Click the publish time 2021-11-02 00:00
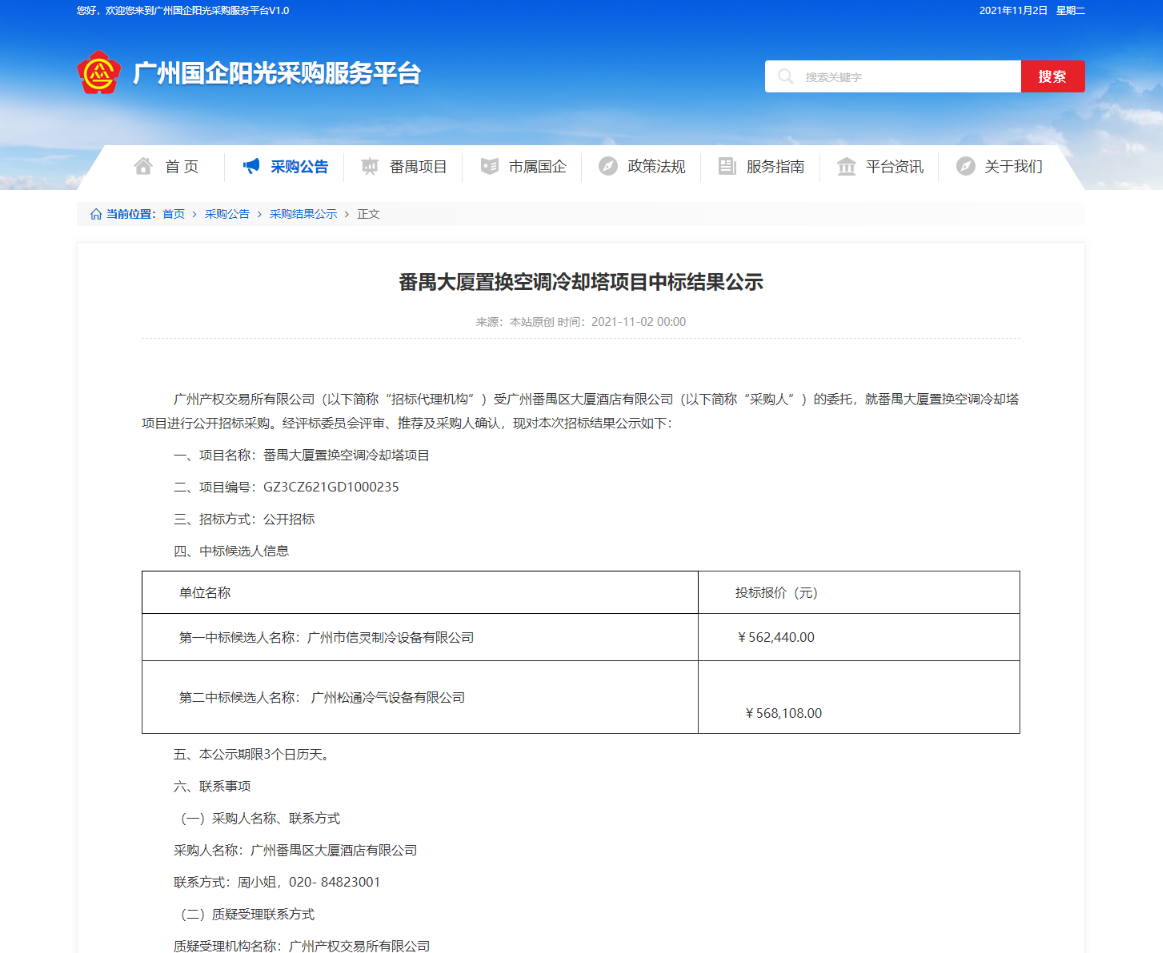This screenshot has width=1163, height=953. (x=639, y=322)
